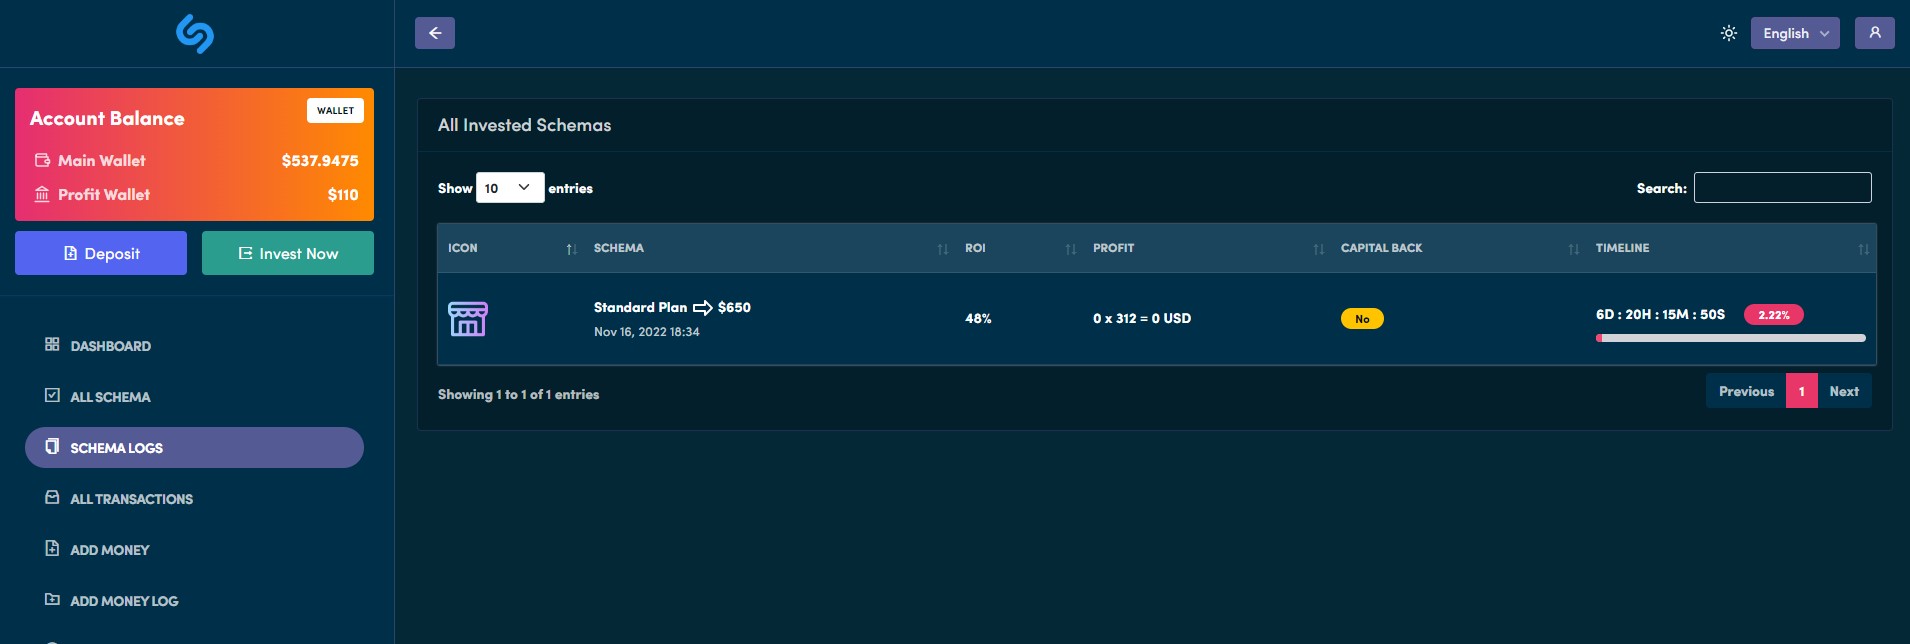Click the All Invested Schemas heading
This screenshot has width=1910, height=644.
tap(524, 125)
